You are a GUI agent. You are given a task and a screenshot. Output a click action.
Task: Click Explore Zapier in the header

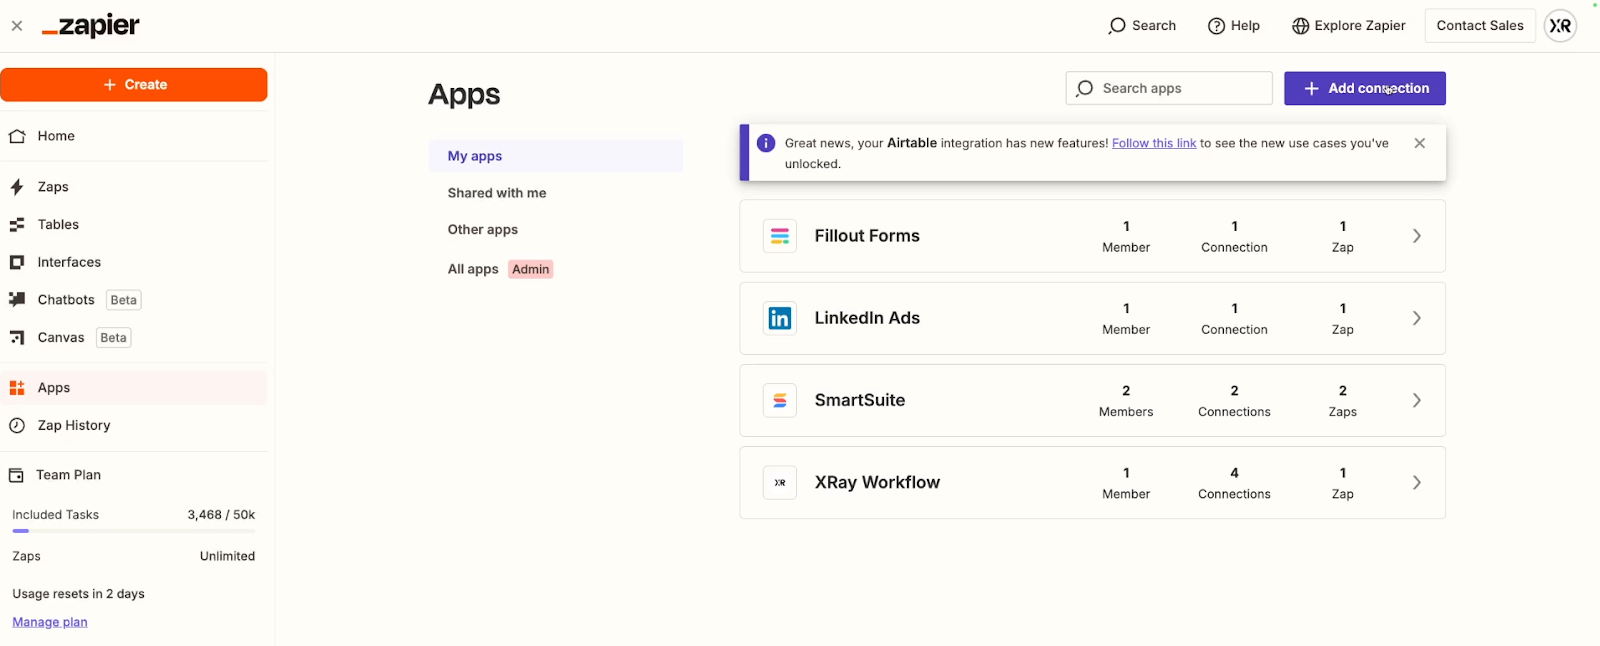tap(1348, 26)
